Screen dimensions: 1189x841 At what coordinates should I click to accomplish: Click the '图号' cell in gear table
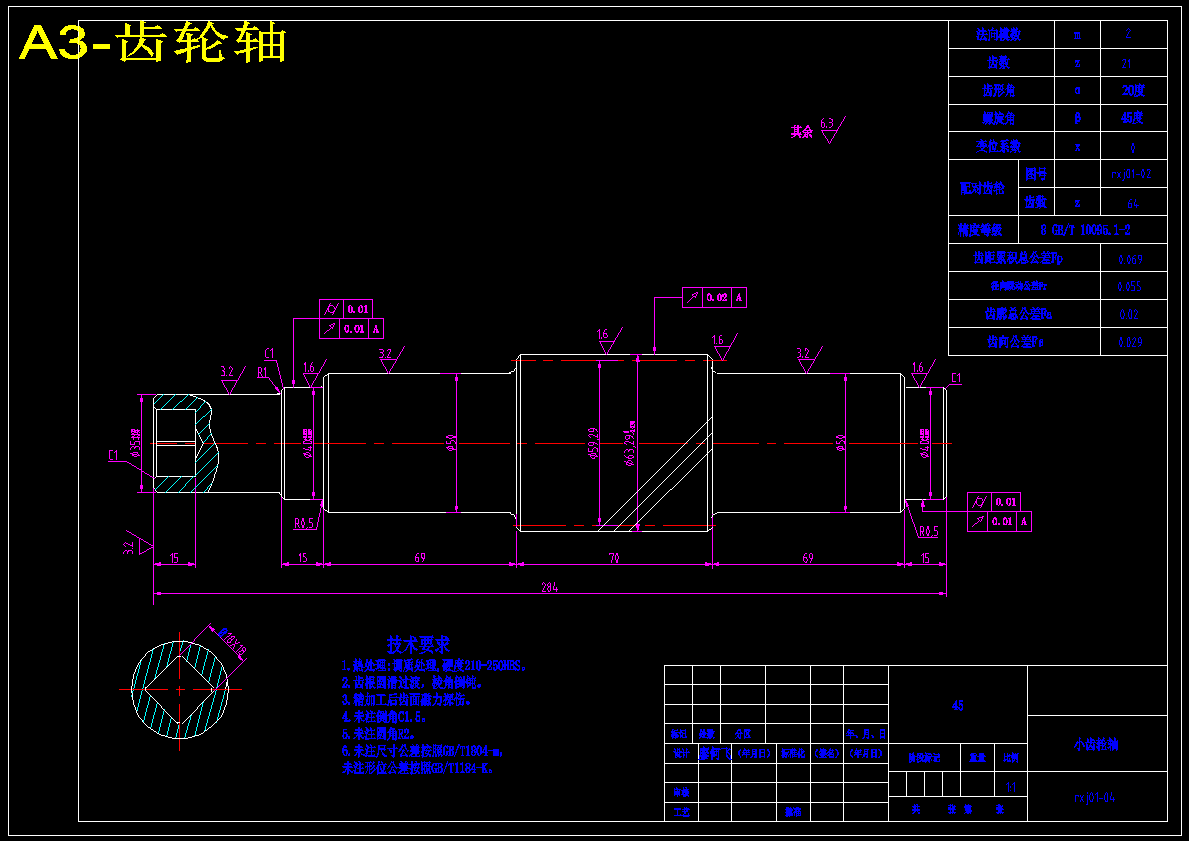coord(1036,174)
